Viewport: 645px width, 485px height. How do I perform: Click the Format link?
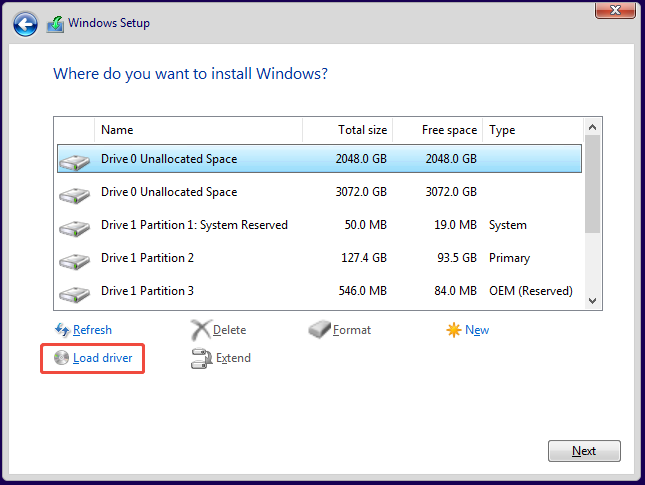click(352, 330)
